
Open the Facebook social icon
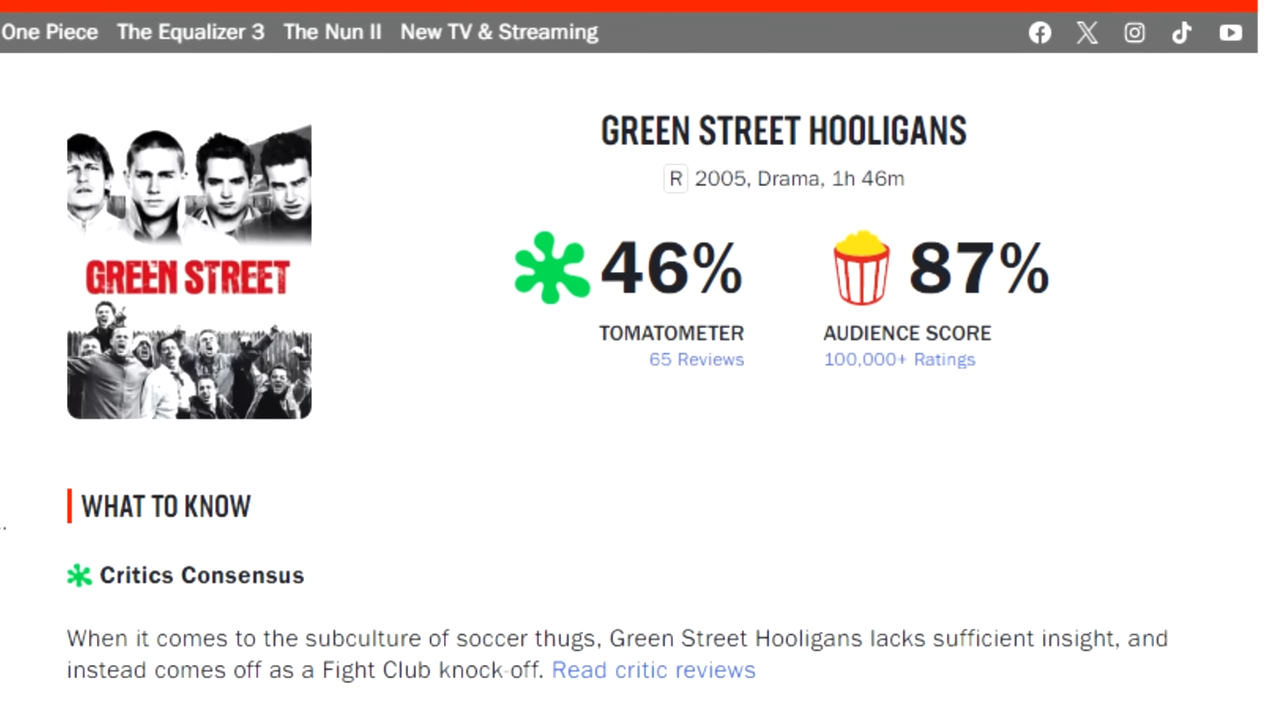click(x=1040, y=33)
